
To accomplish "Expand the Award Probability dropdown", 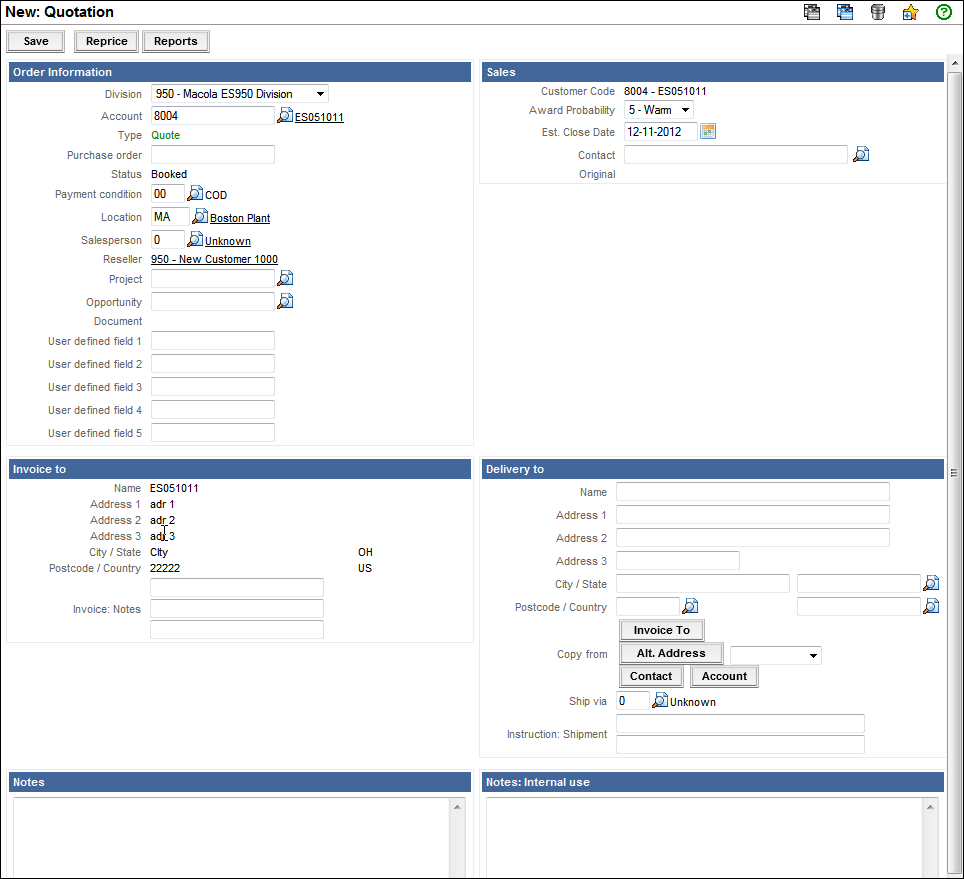I will coord(659,110).
